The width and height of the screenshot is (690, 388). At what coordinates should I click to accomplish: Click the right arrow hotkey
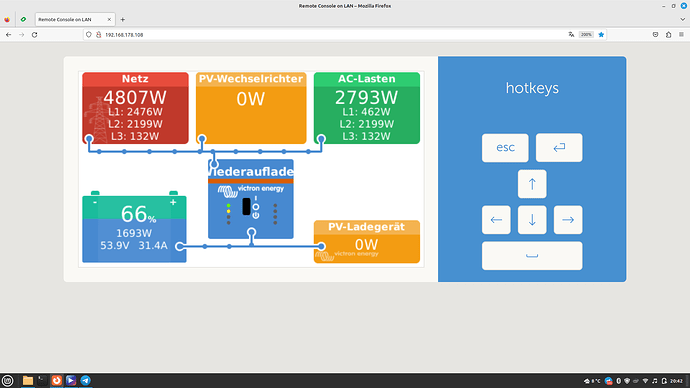coord(568,220)
